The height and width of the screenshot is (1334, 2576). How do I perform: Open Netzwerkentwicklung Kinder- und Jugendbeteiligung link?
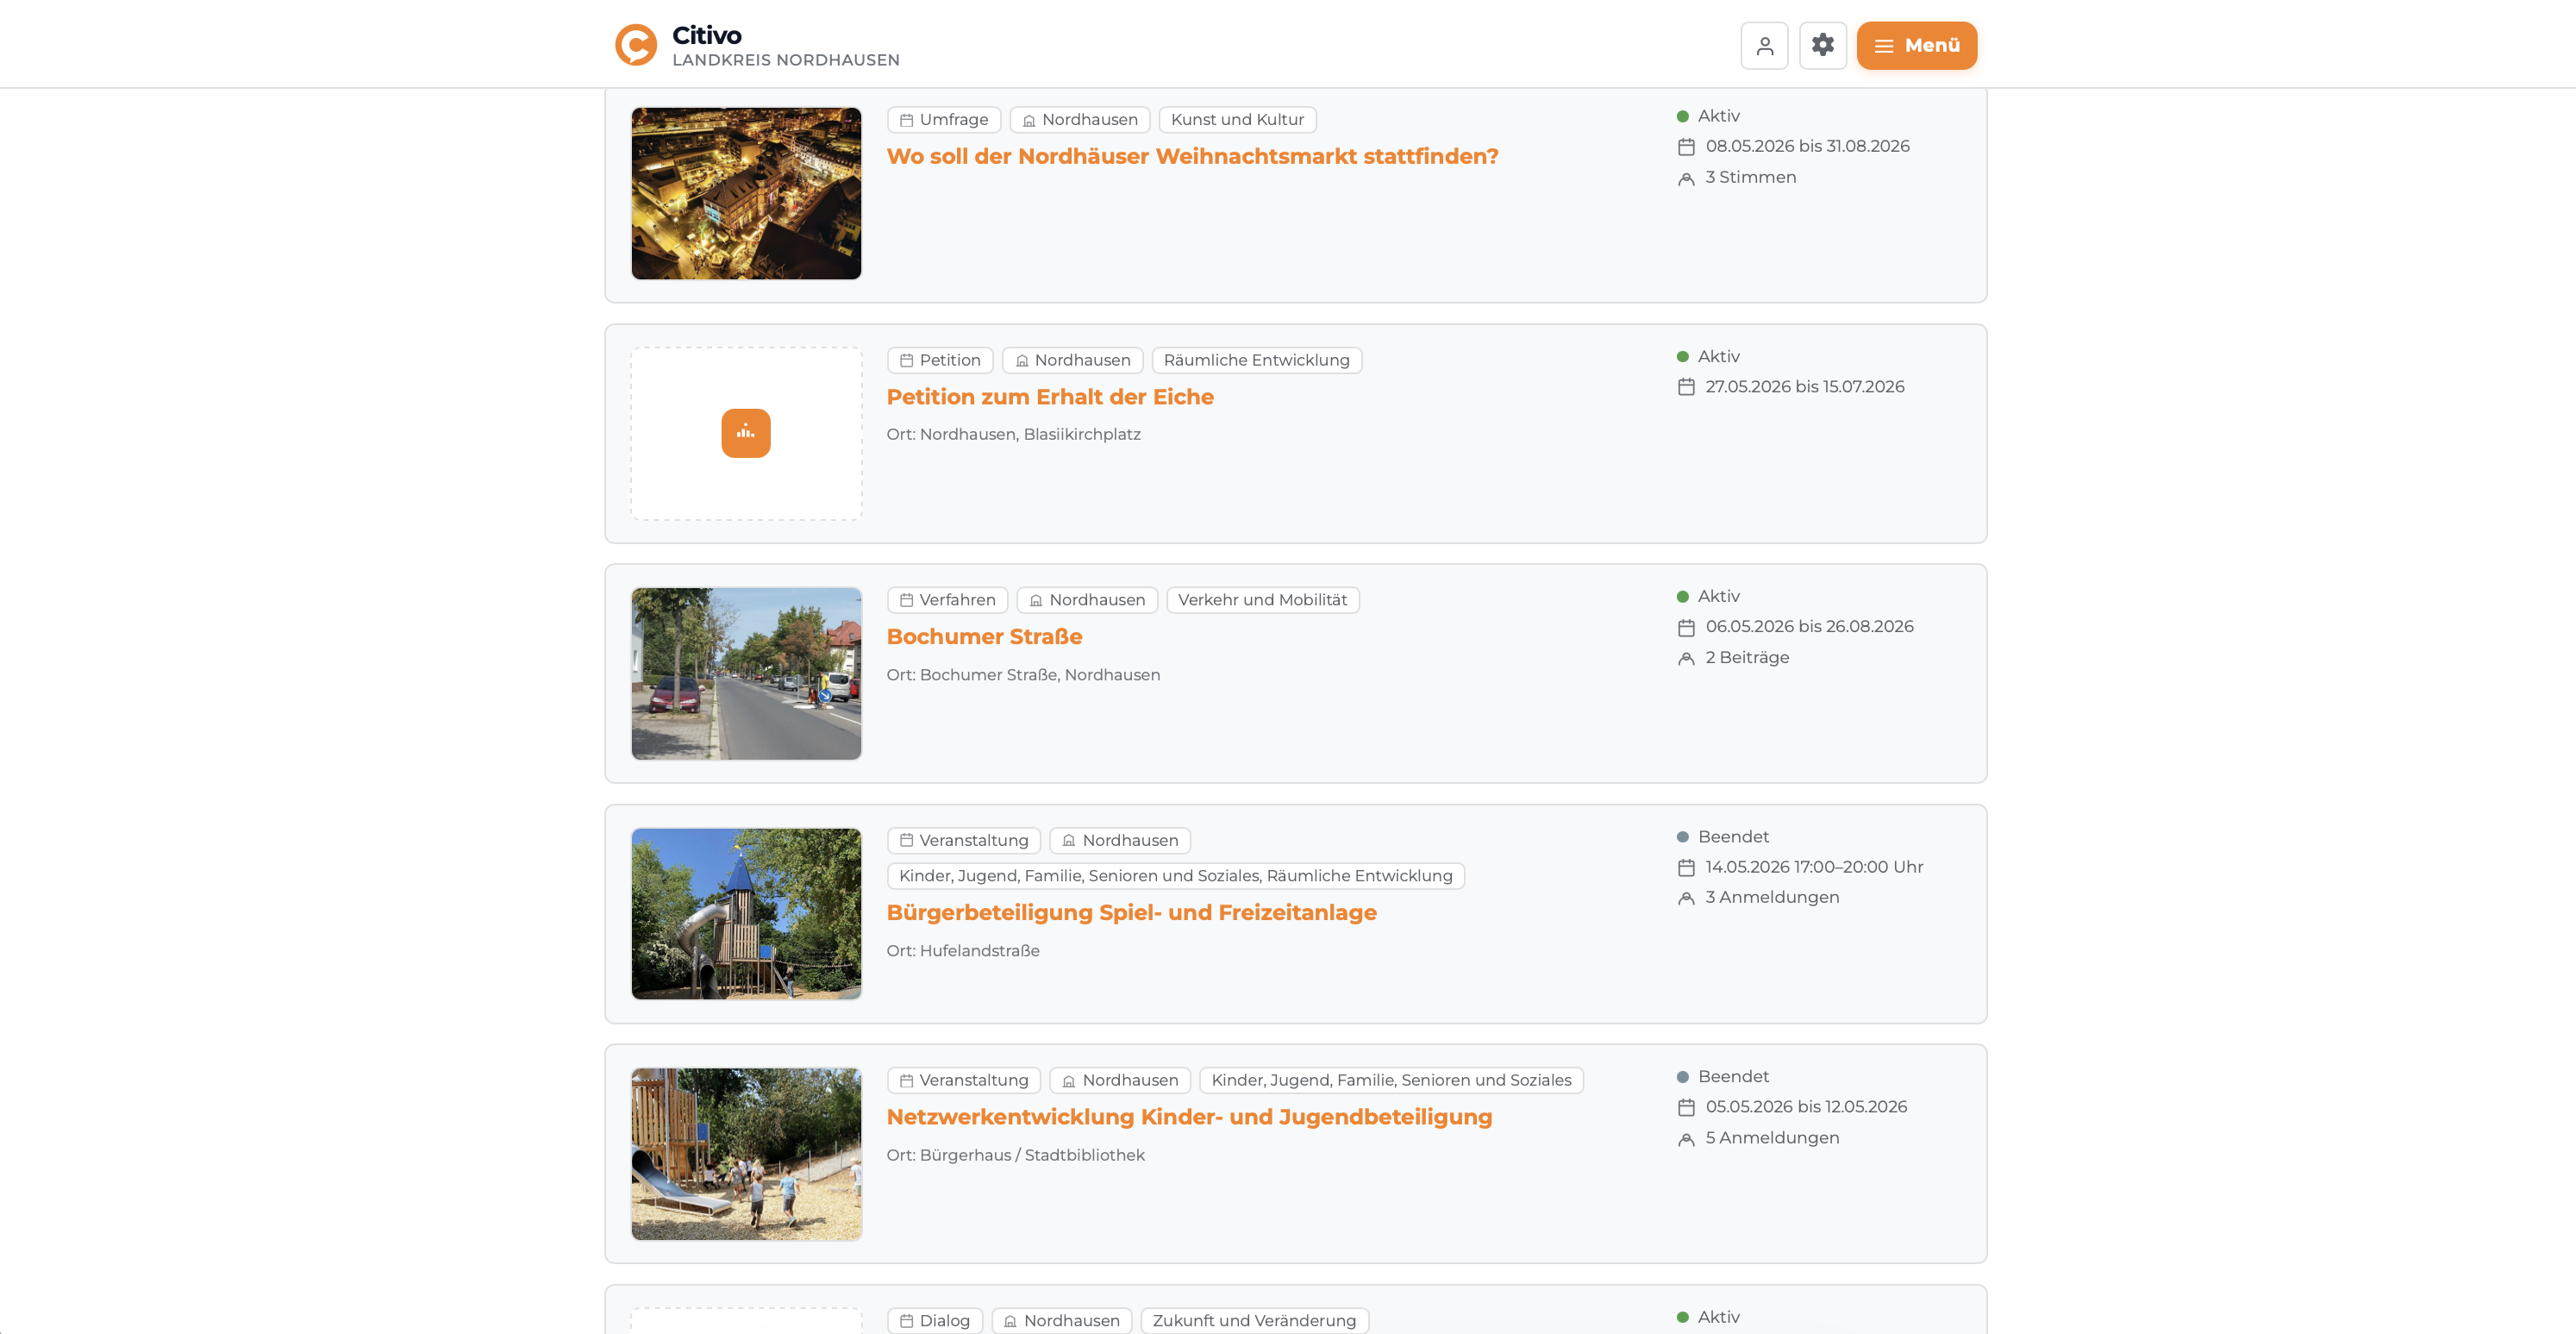coord(1189,1117)
